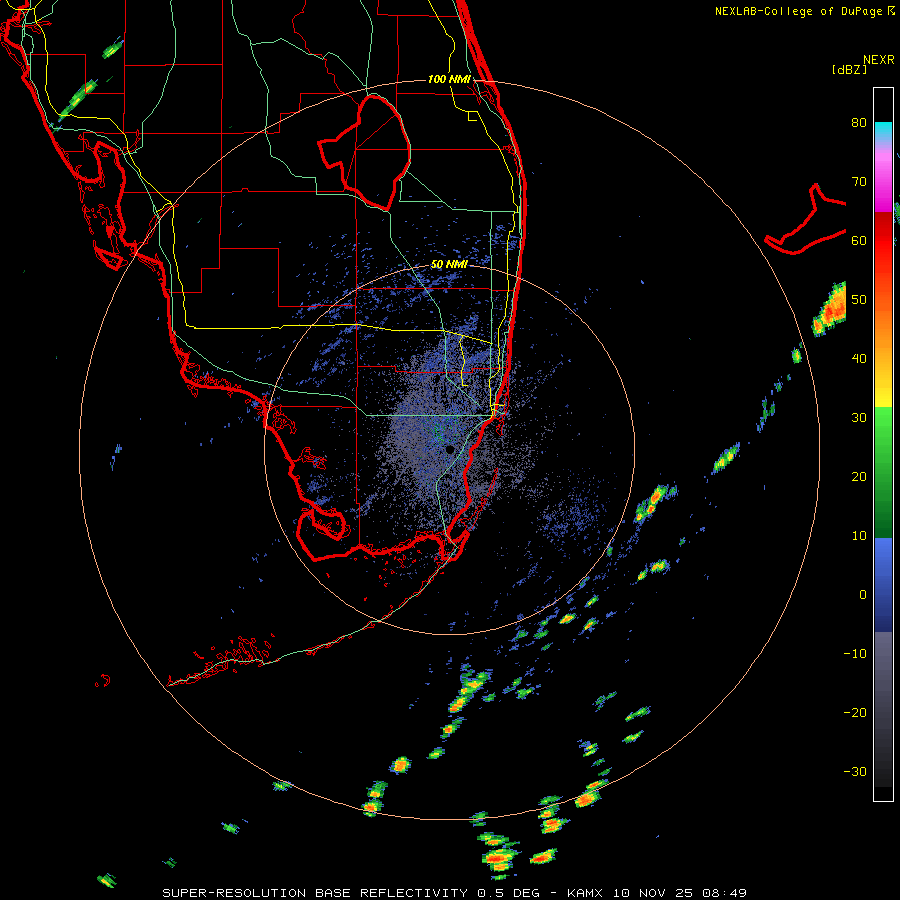Click the NEXR label above color bar
This screenshot has width=900, height=900.
click(x=879, y=60)
